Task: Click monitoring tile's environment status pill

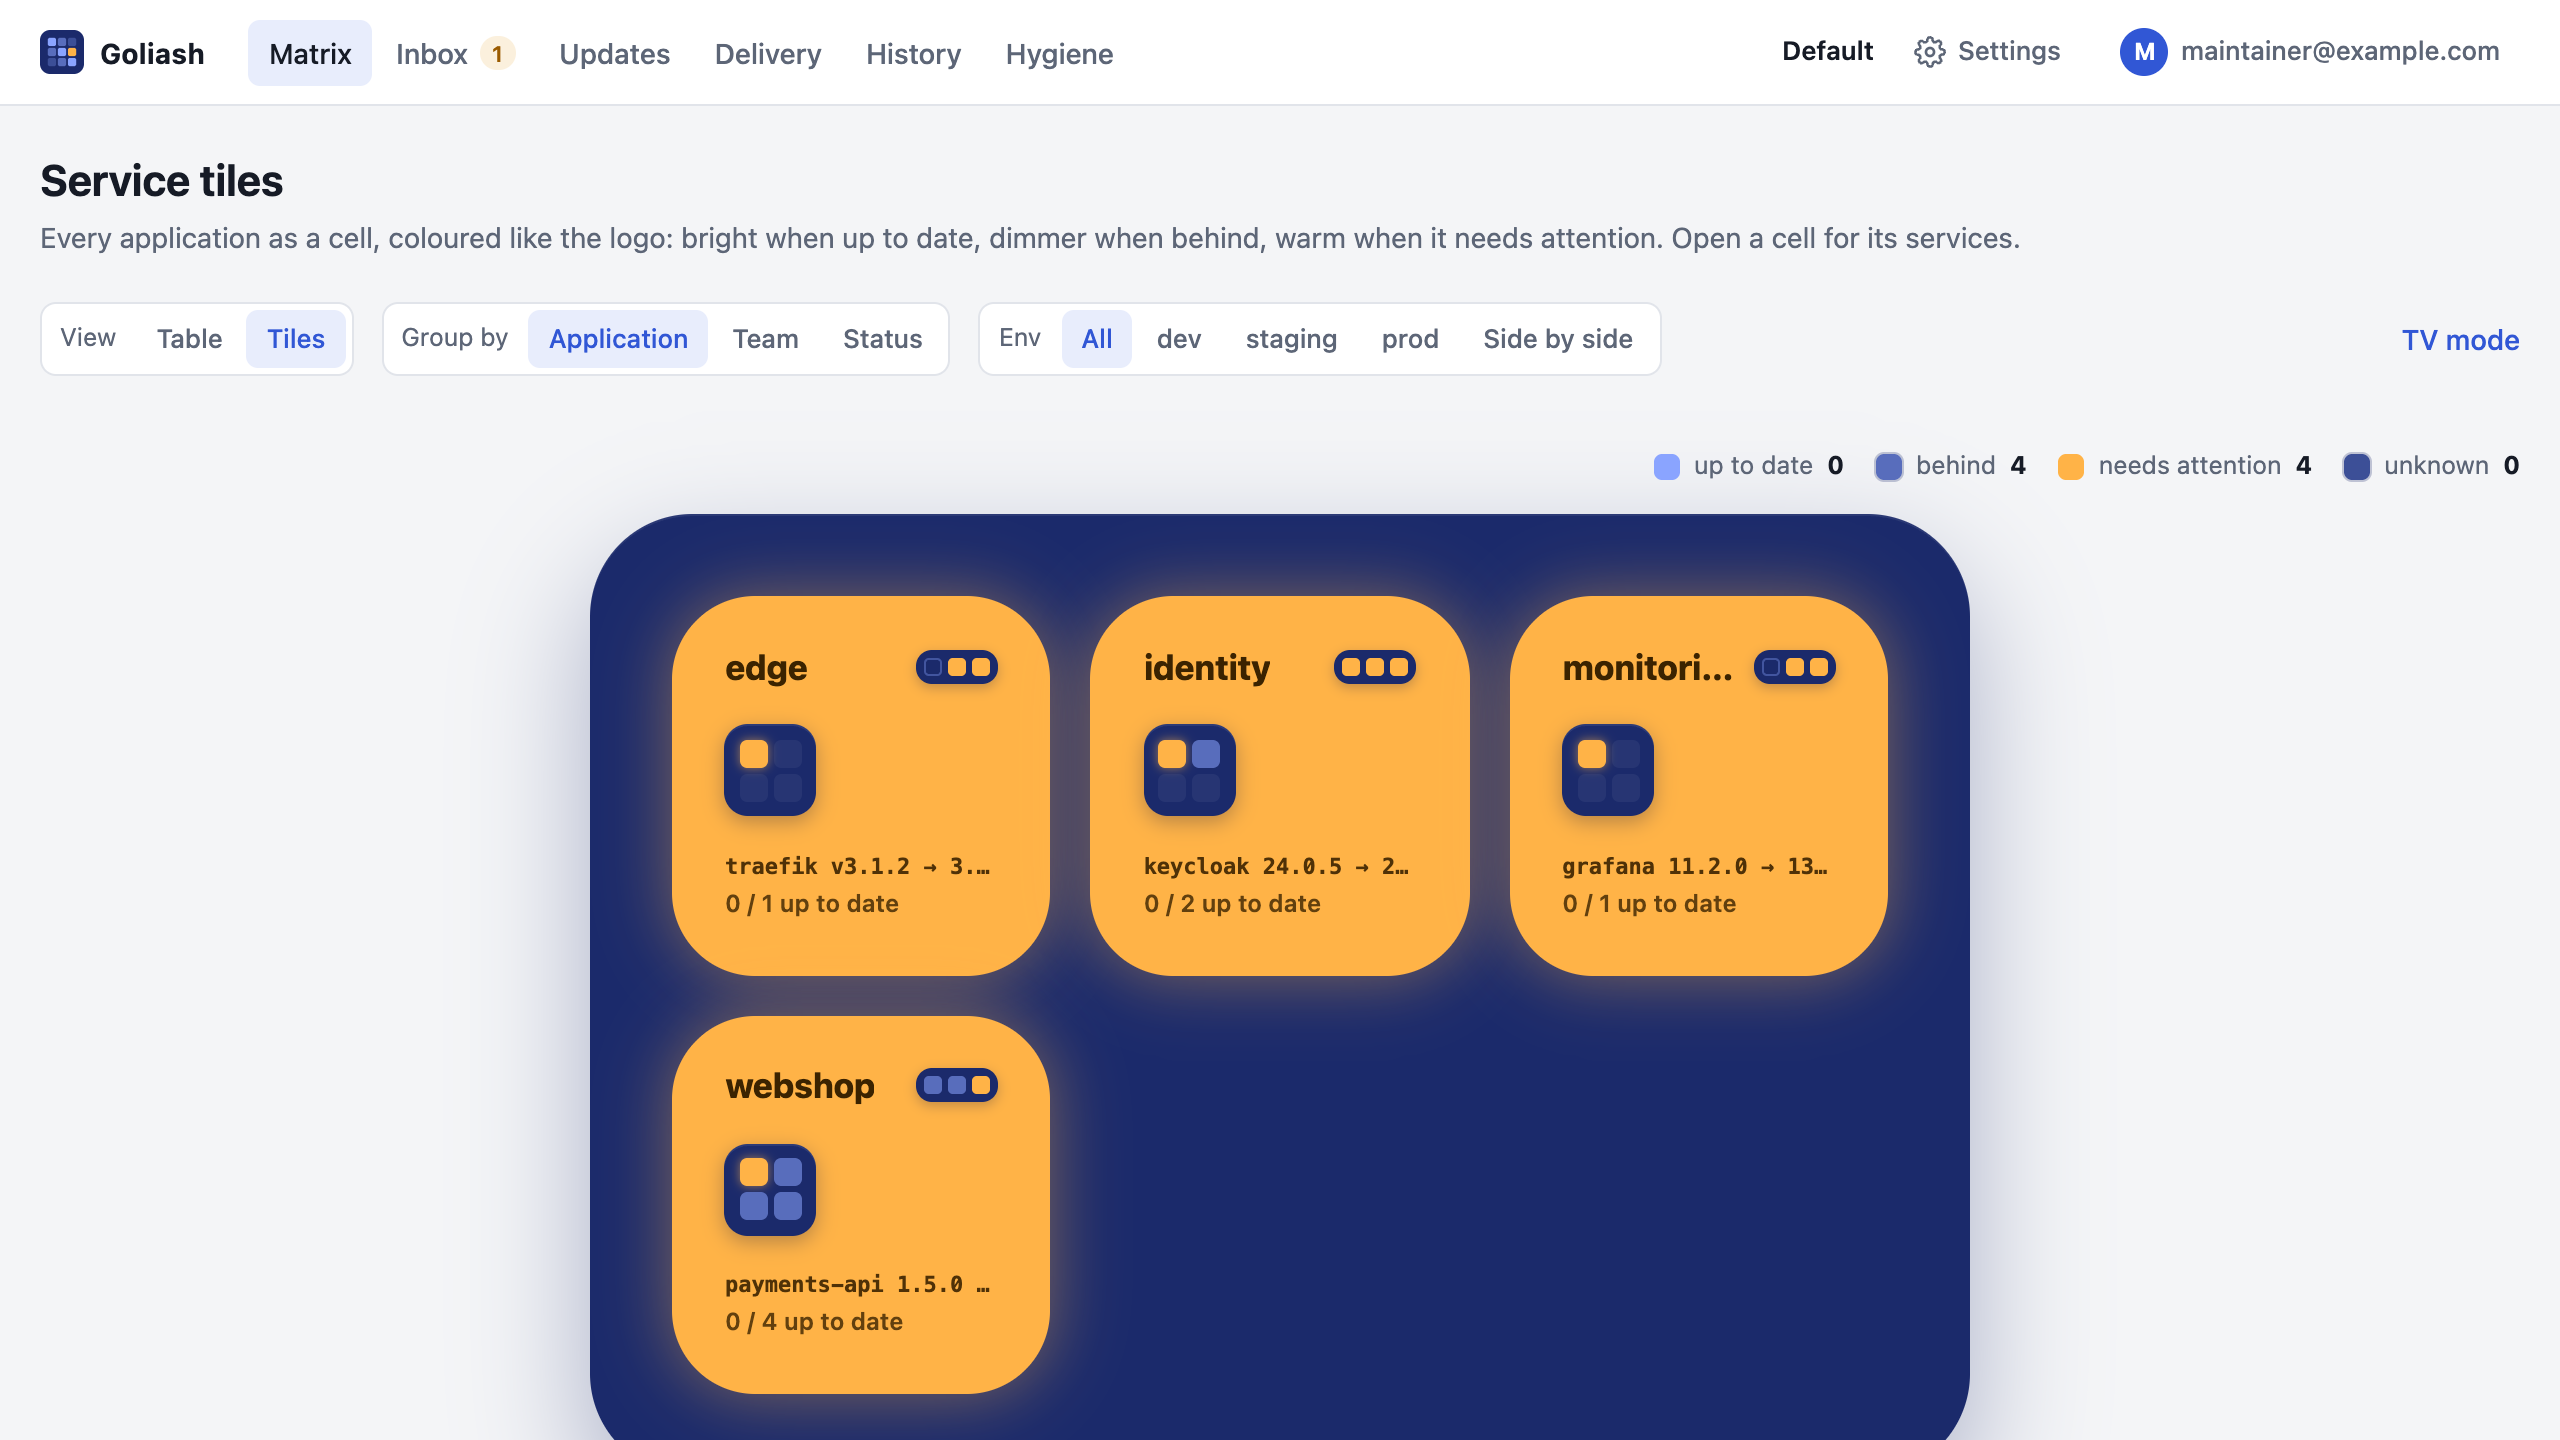Action: pyautogui.click(x=1794, y=667)
